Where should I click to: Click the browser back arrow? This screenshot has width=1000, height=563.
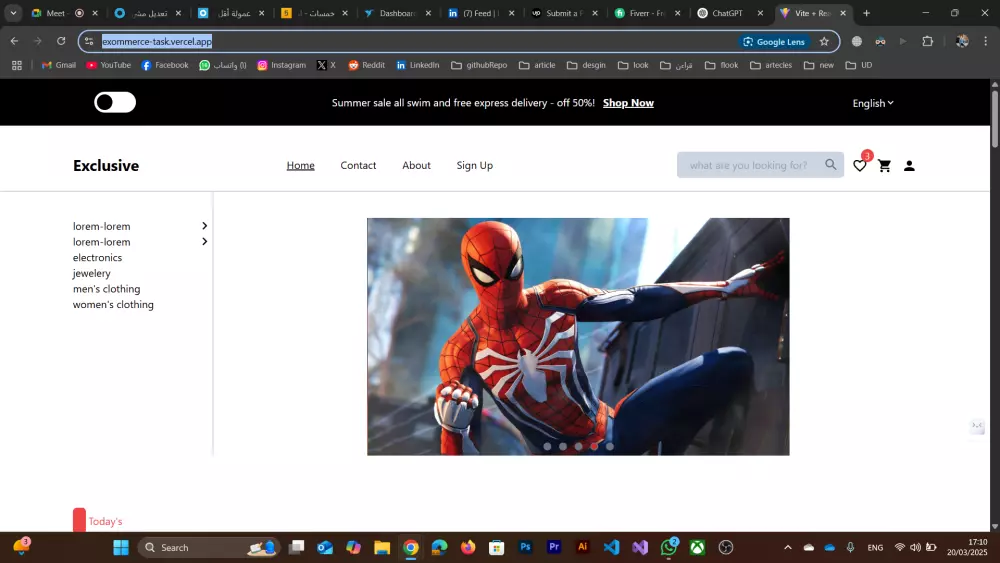coord(14,41)
